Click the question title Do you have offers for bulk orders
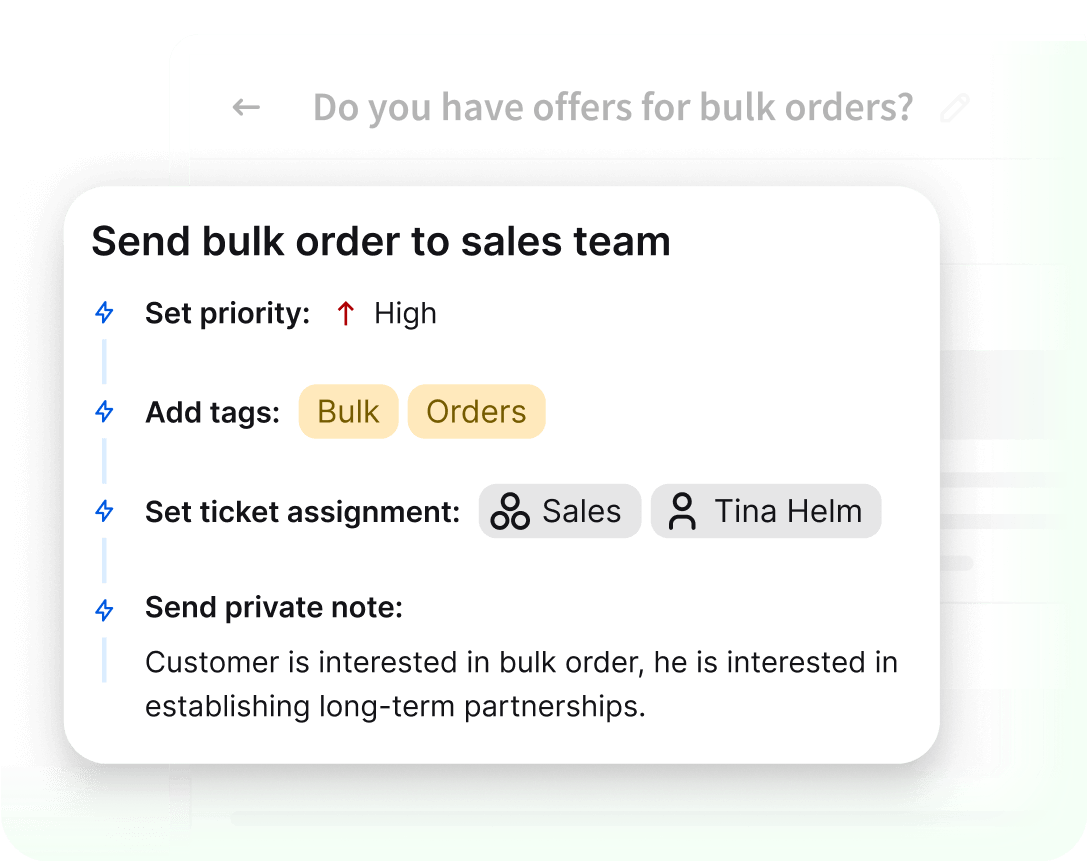Screen dimensions: 1087x861 (x=614, y=107)
